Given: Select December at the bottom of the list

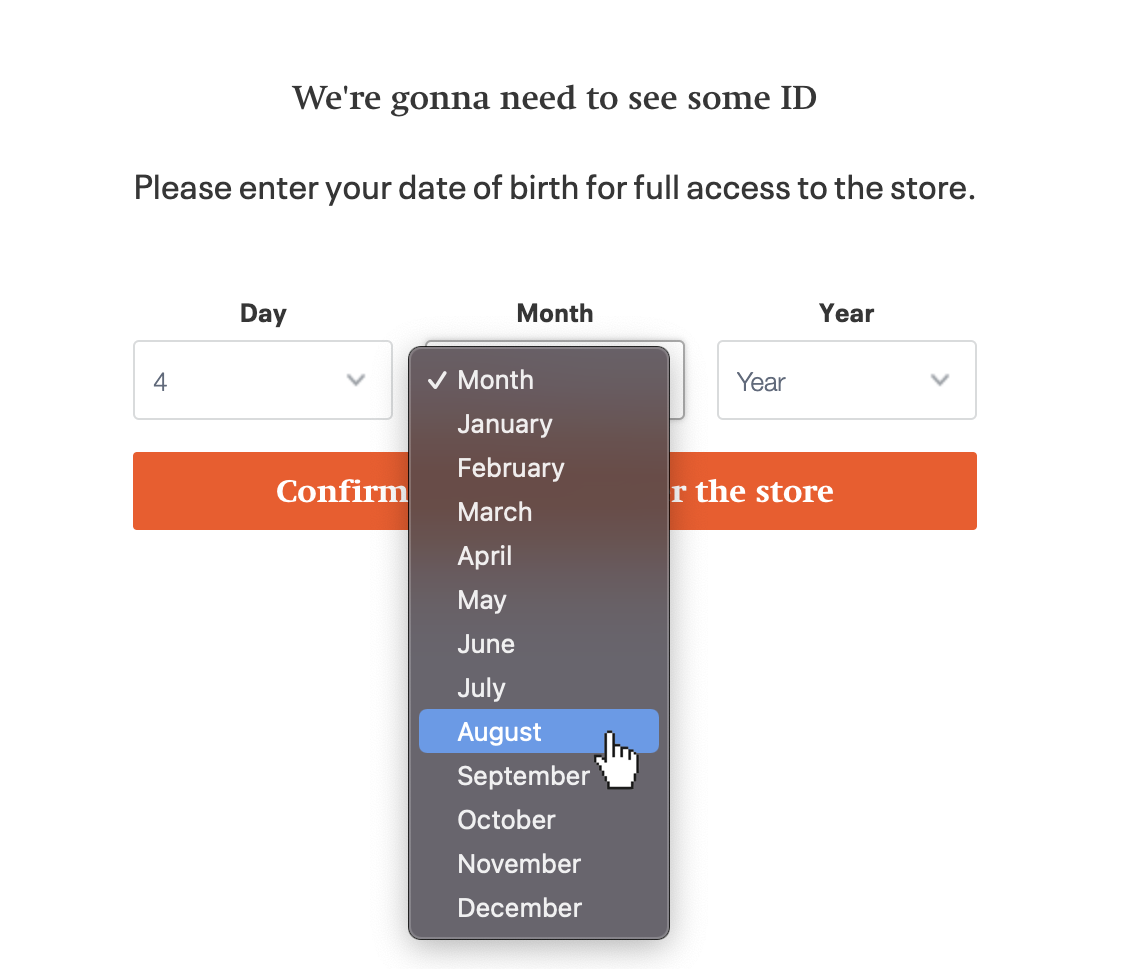Looking at the screenshot, I should [519, 908].
